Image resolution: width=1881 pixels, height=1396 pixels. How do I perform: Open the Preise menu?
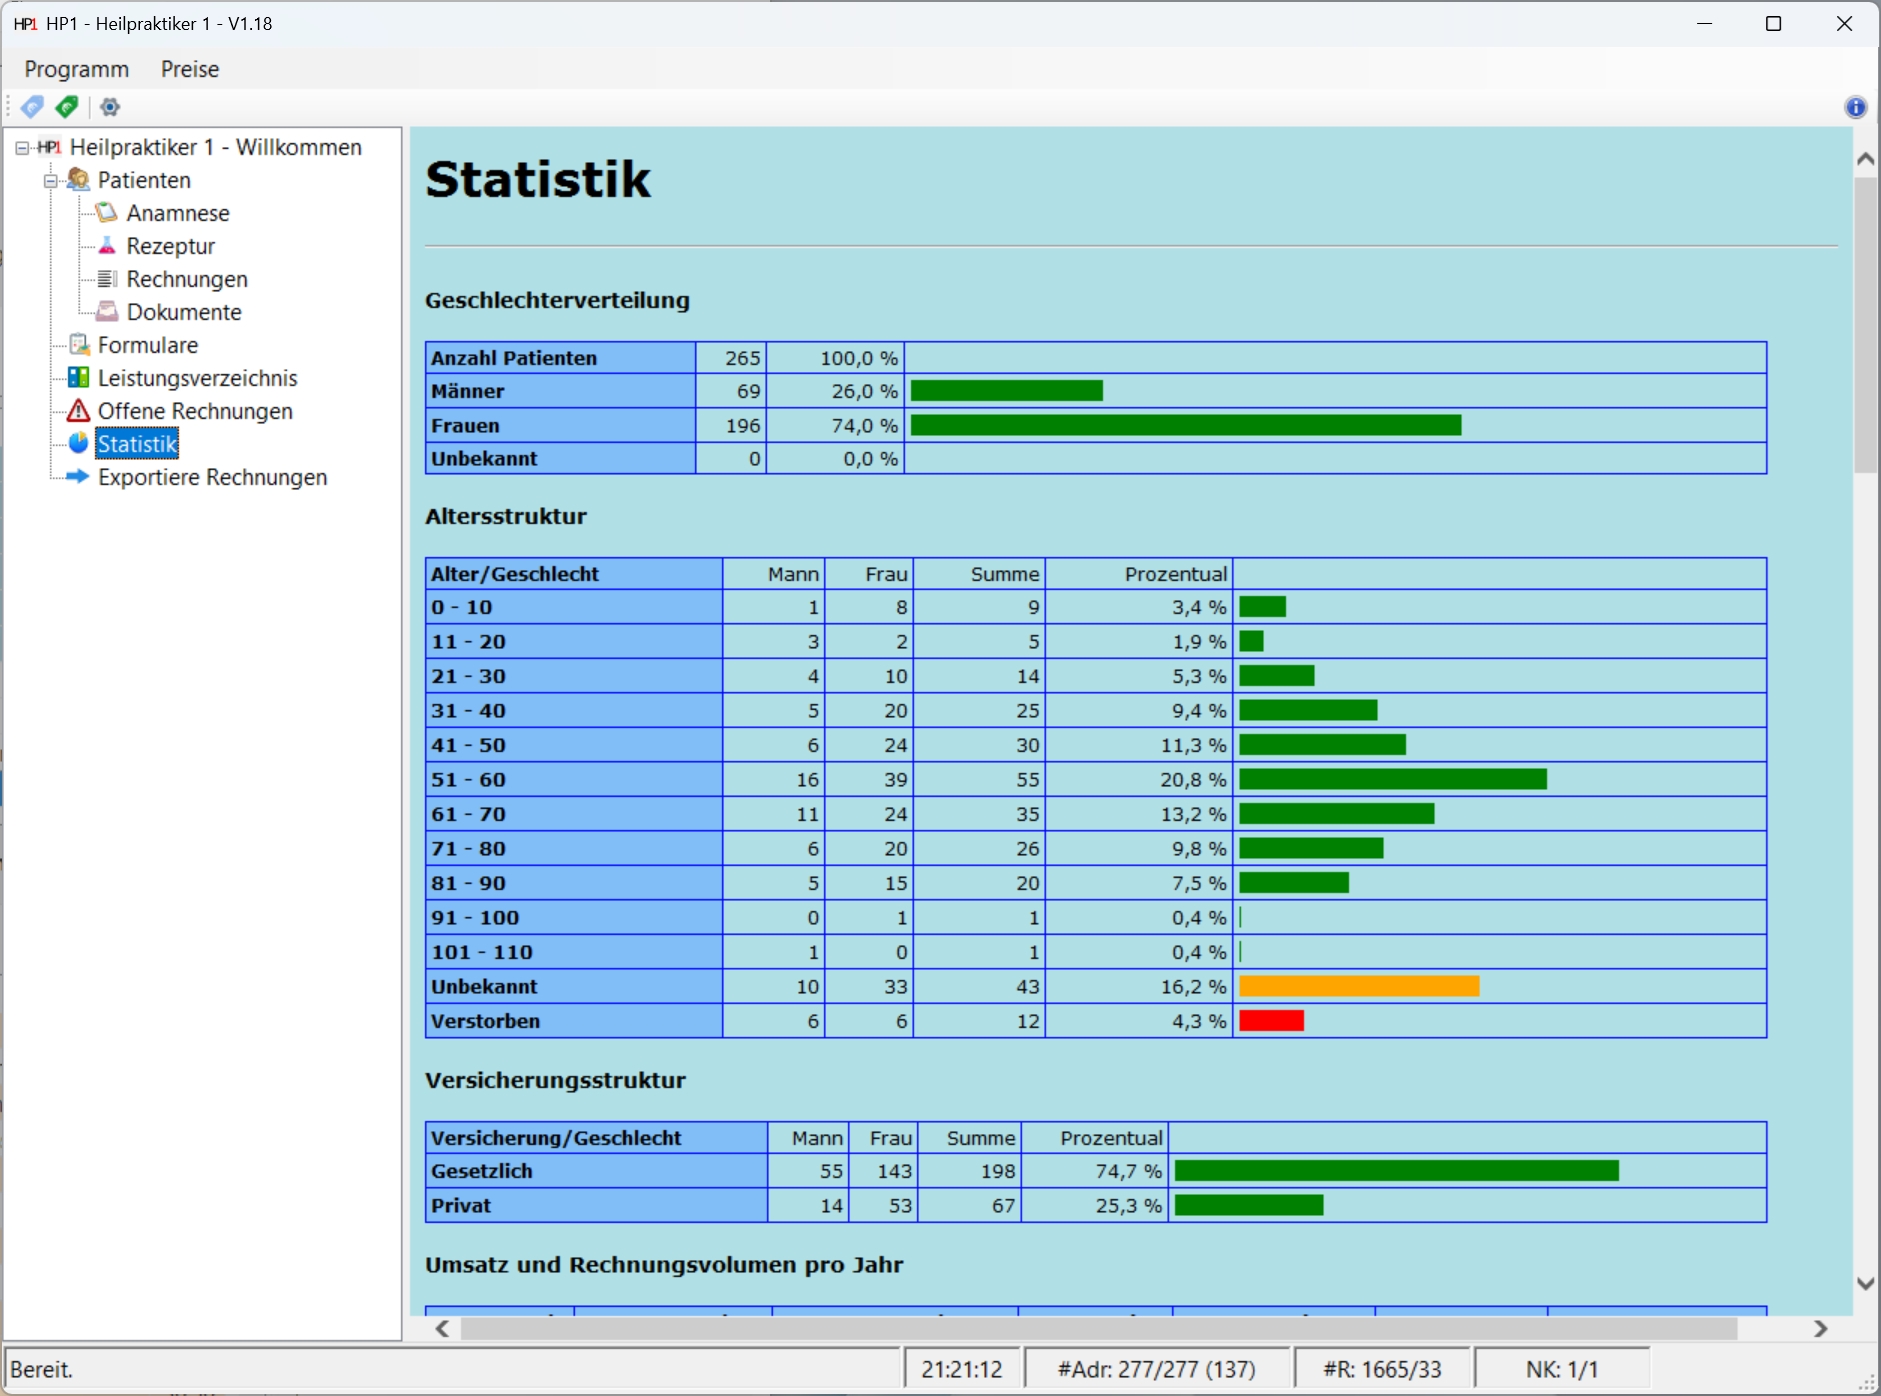(x=190, y=69)
